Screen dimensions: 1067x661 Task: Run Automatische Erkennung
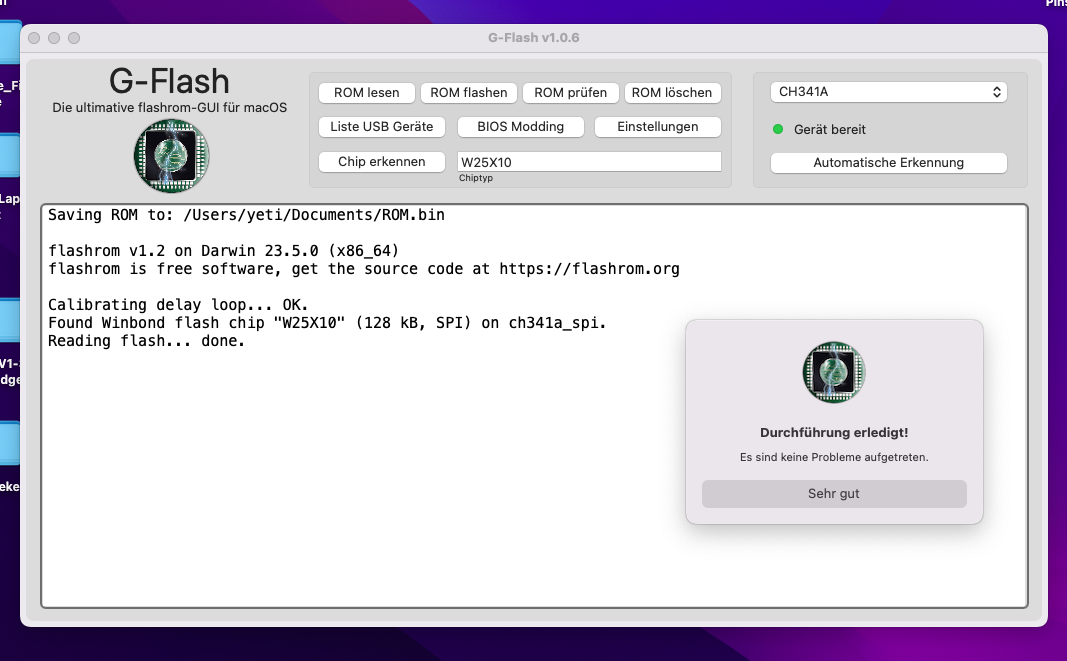[888, 163]
